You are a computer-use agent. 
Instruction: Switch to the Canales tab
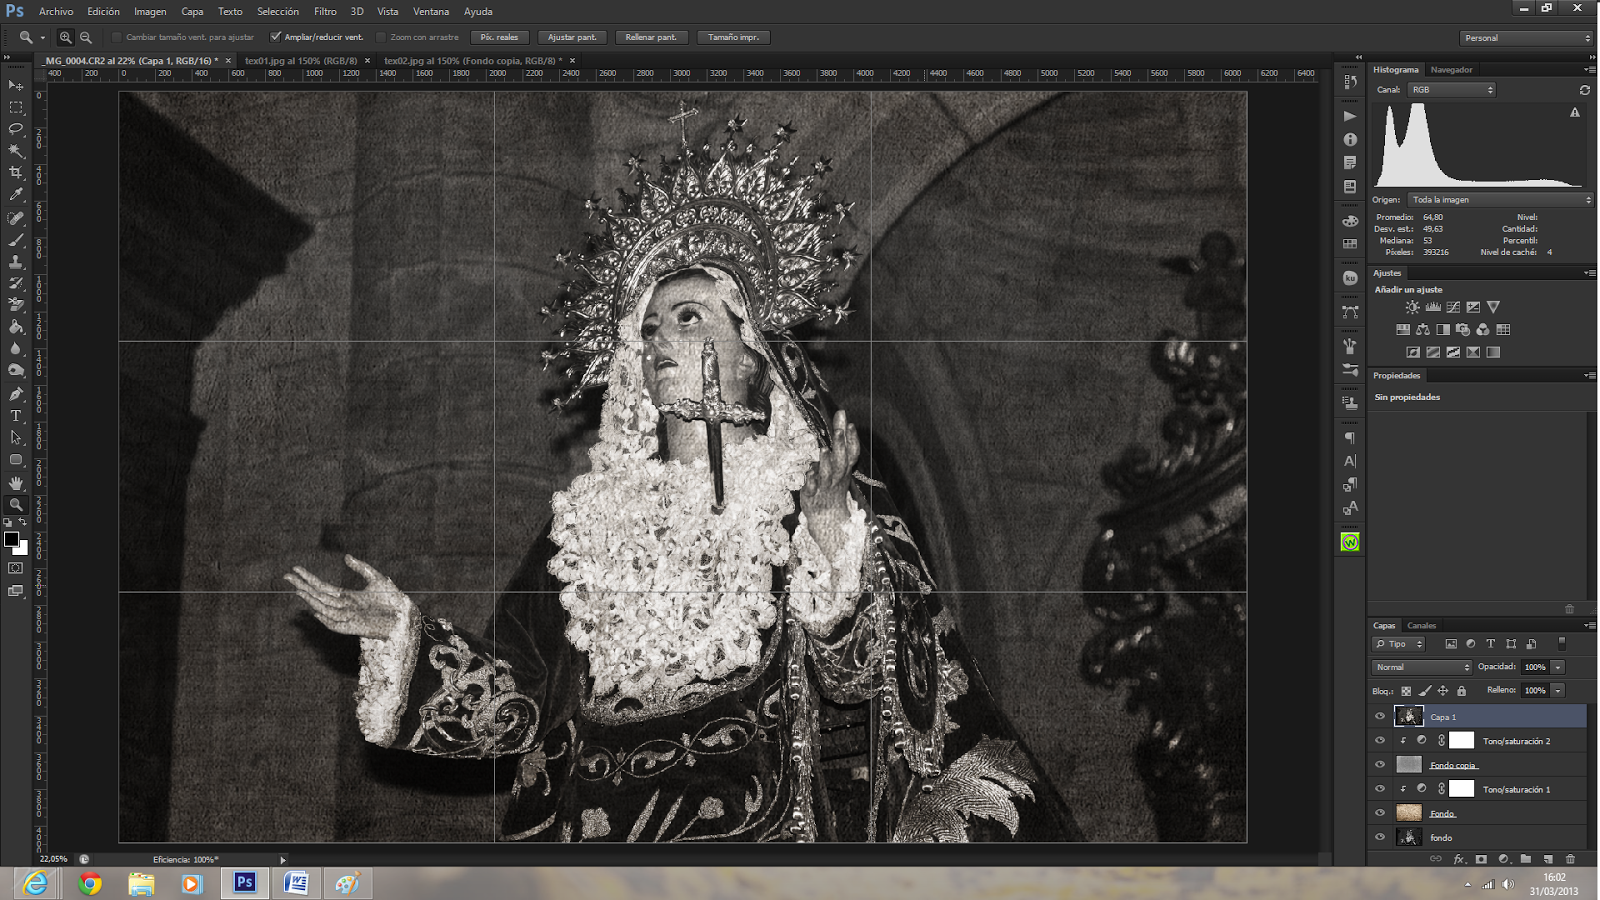pos(1421,626)
